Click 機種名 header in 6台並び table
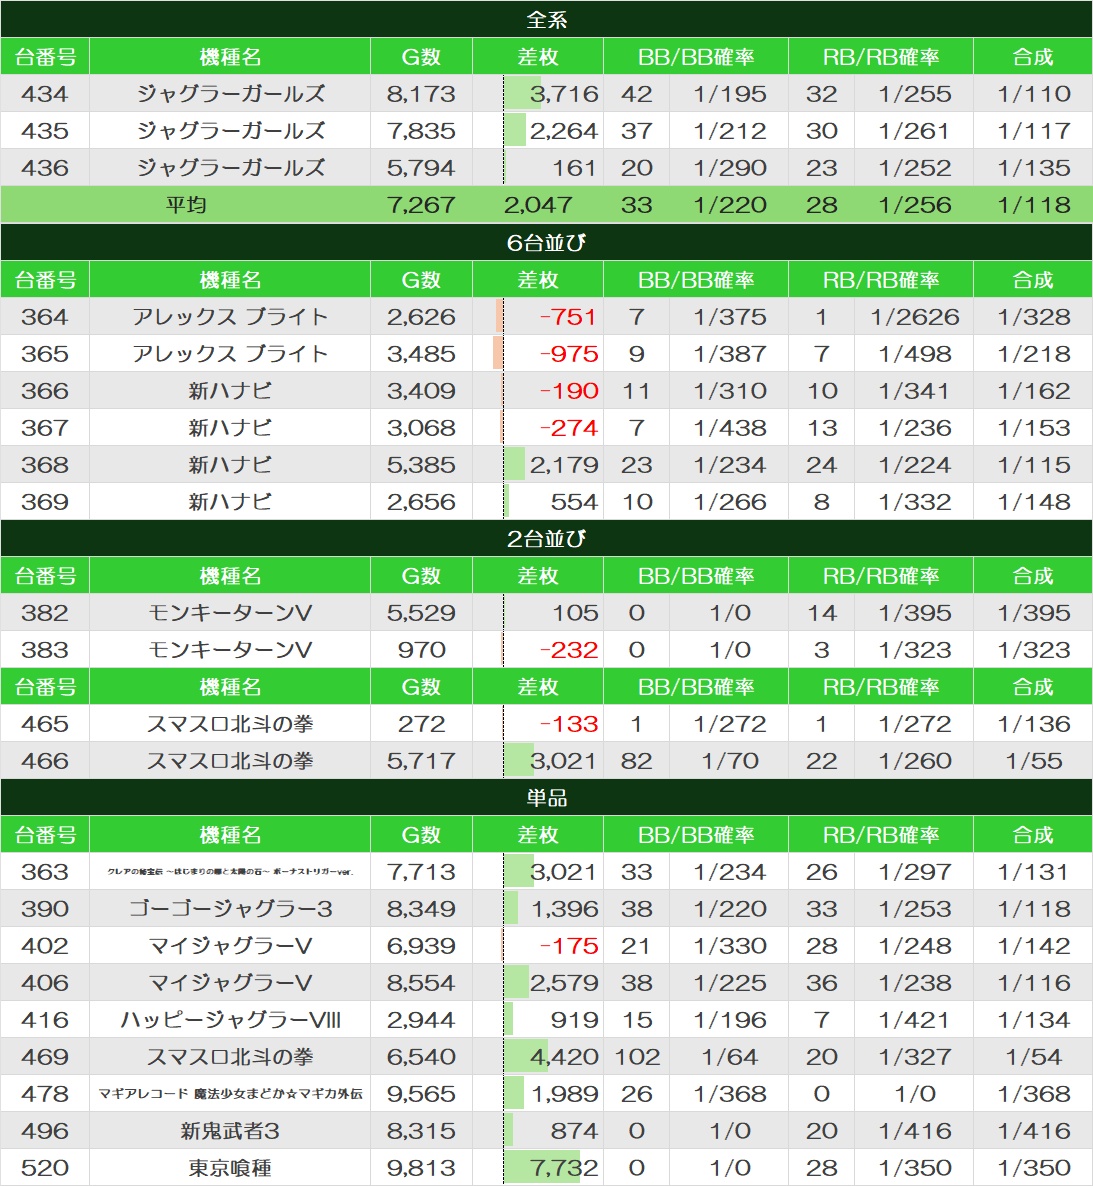Viewport: 1093px width, 1186px height. 230,280
